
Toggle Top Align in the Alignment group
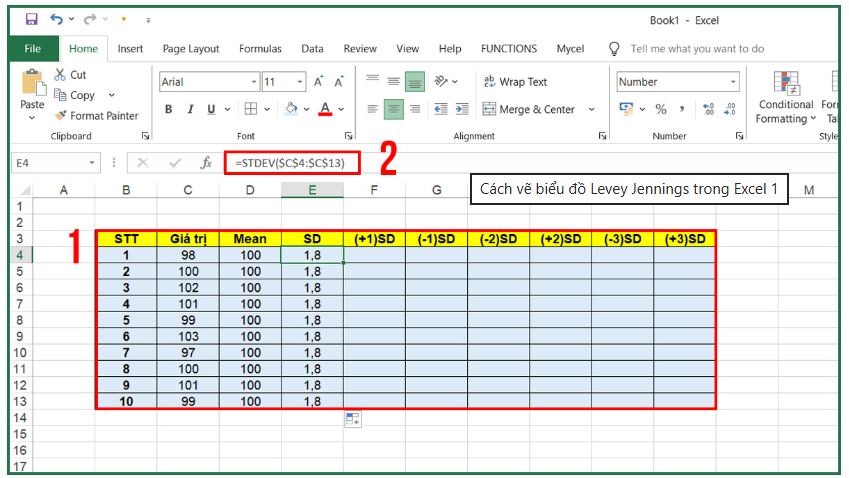pyautogui.click(x=372, y=81)
